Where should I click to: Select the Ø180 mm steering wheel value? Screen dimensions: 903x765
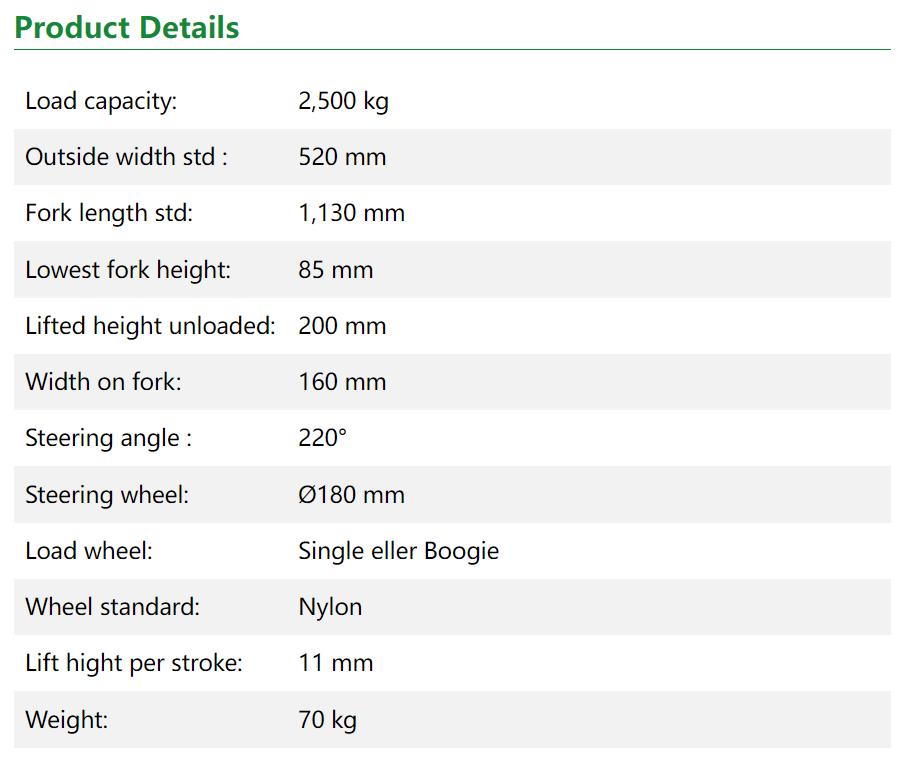[351, 495]
